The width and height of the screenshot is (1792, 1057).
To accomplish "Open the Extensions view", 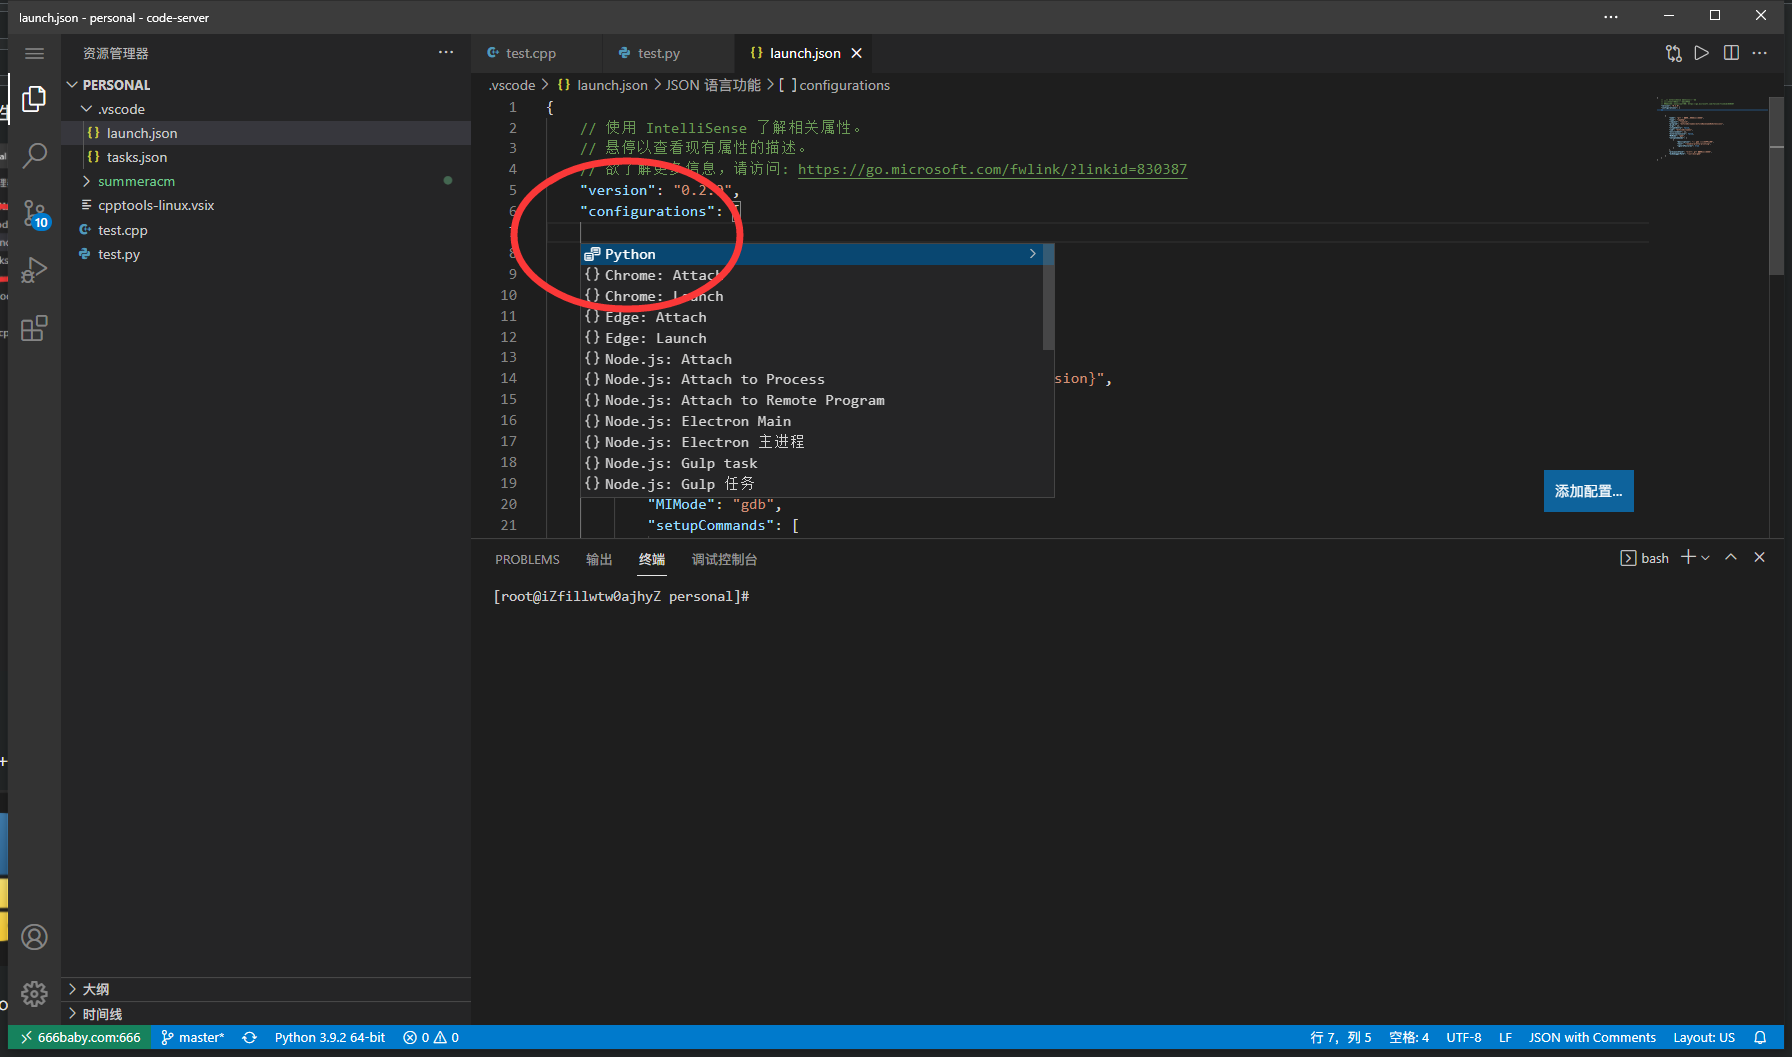I will pyautogui.click(x=34, y=328).
